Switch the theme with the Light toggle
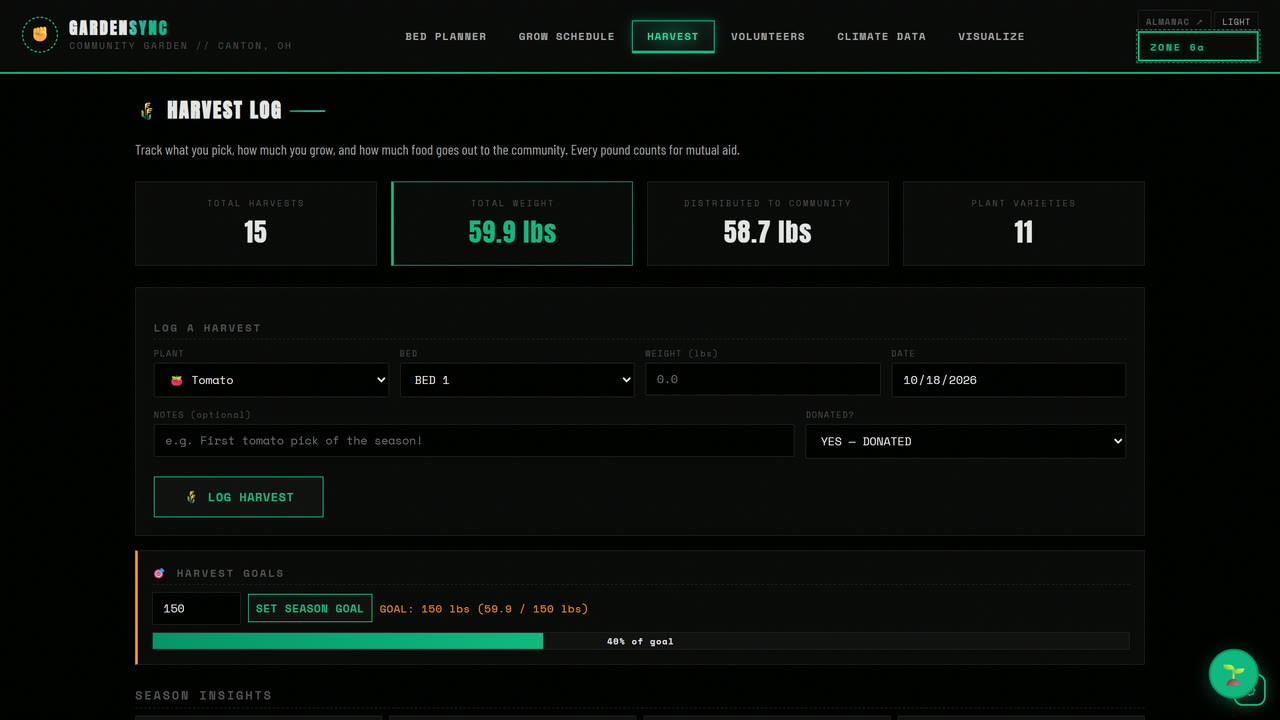The height and width of the screenshot is (720, 1280). point(1236,21)
